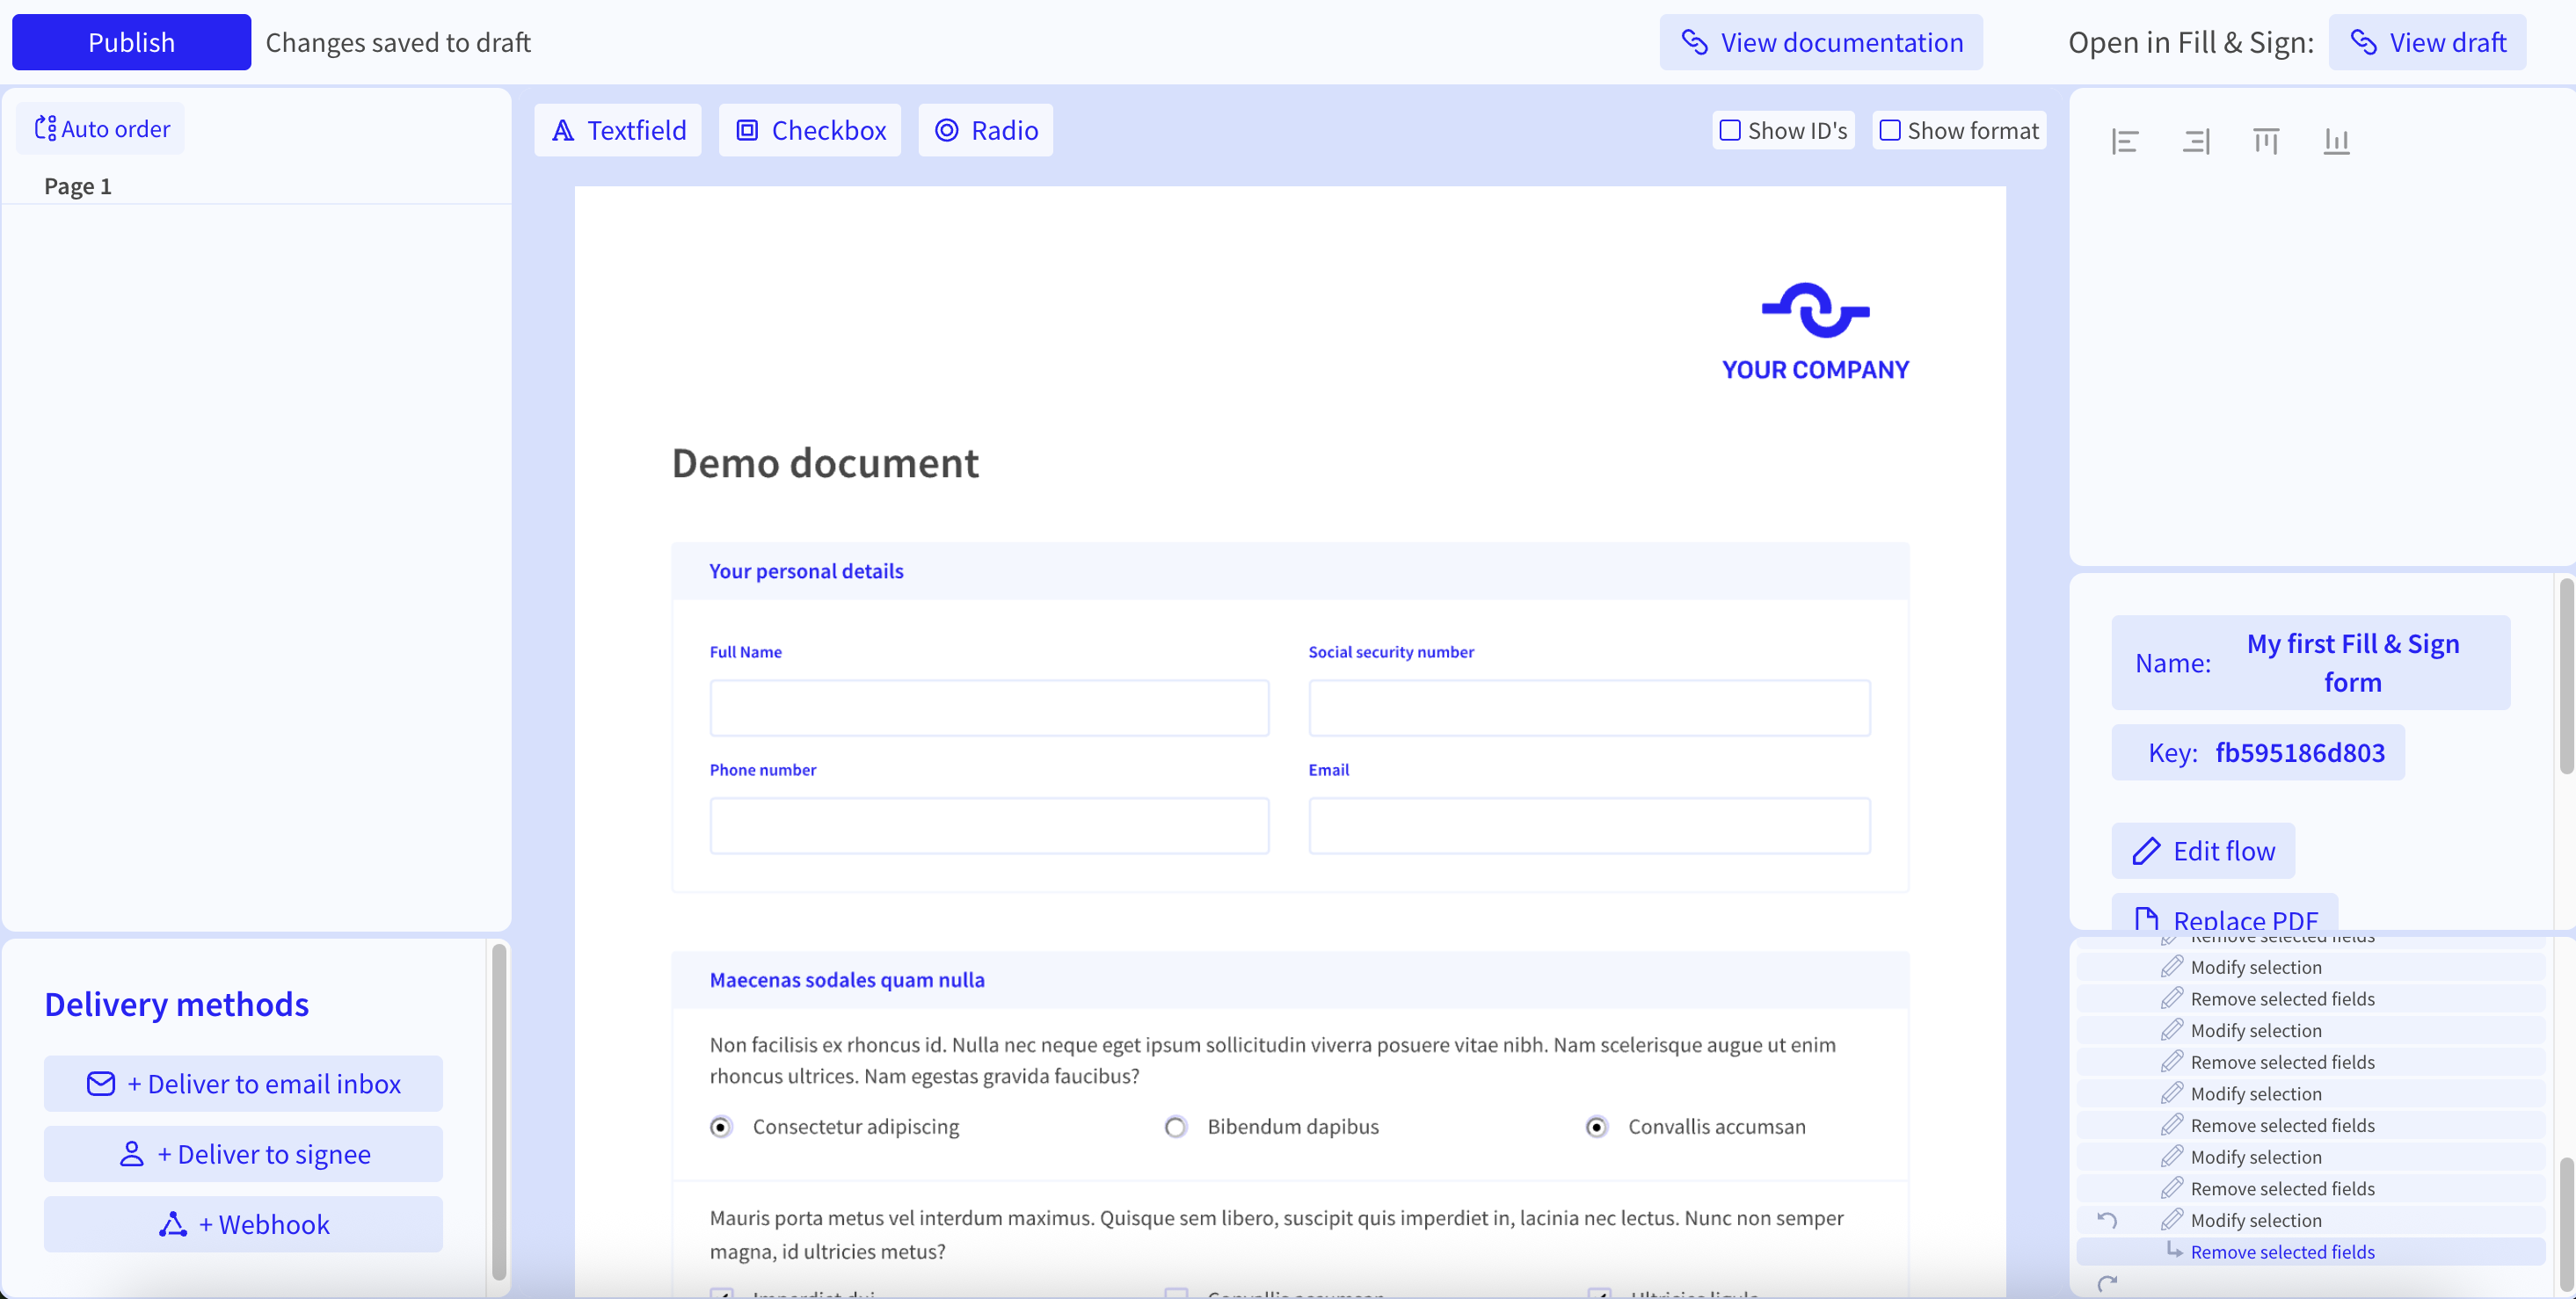
Task: Enable the Show format checkbox
Action: 1890,130
